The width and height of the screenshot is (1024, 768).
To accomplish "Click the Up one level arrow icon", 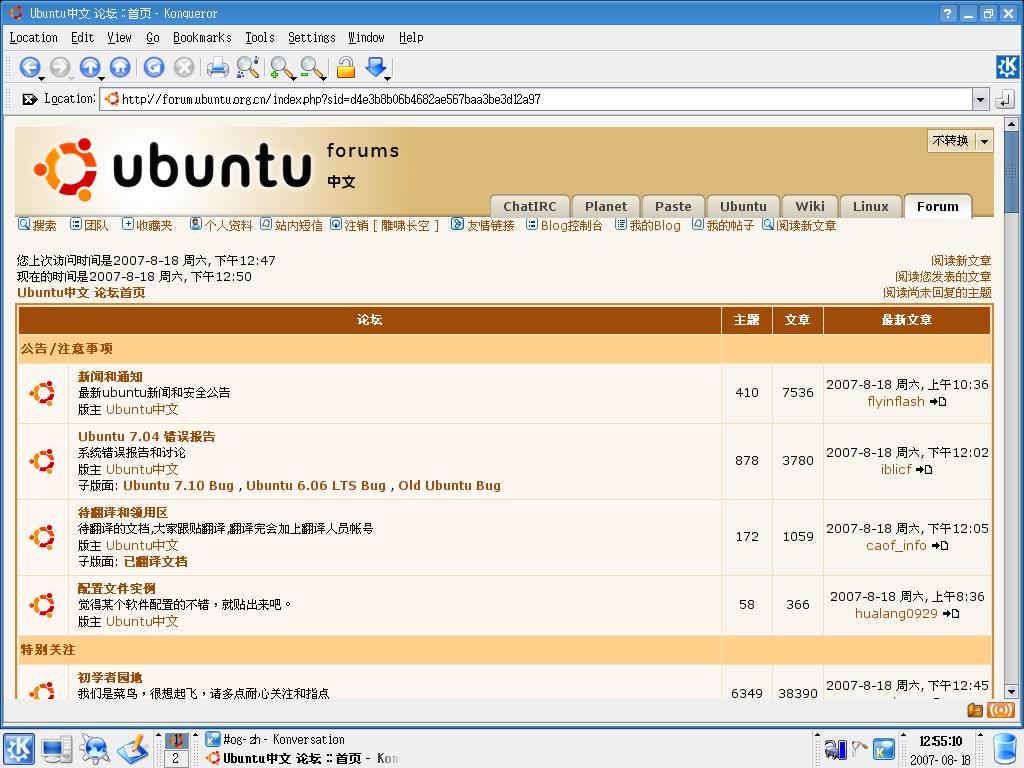I will coord(90,67).
